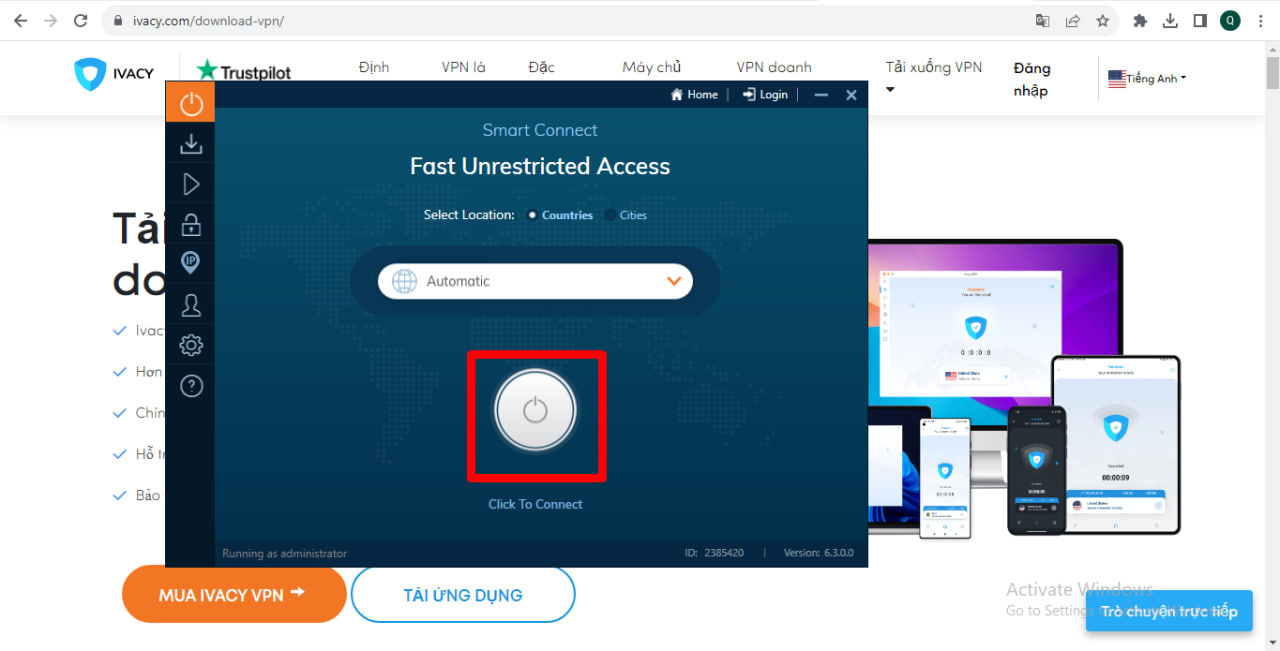
Task: Select the streaming play icon in sidebar
Action: pyautogui.click(x=190, y=184)
